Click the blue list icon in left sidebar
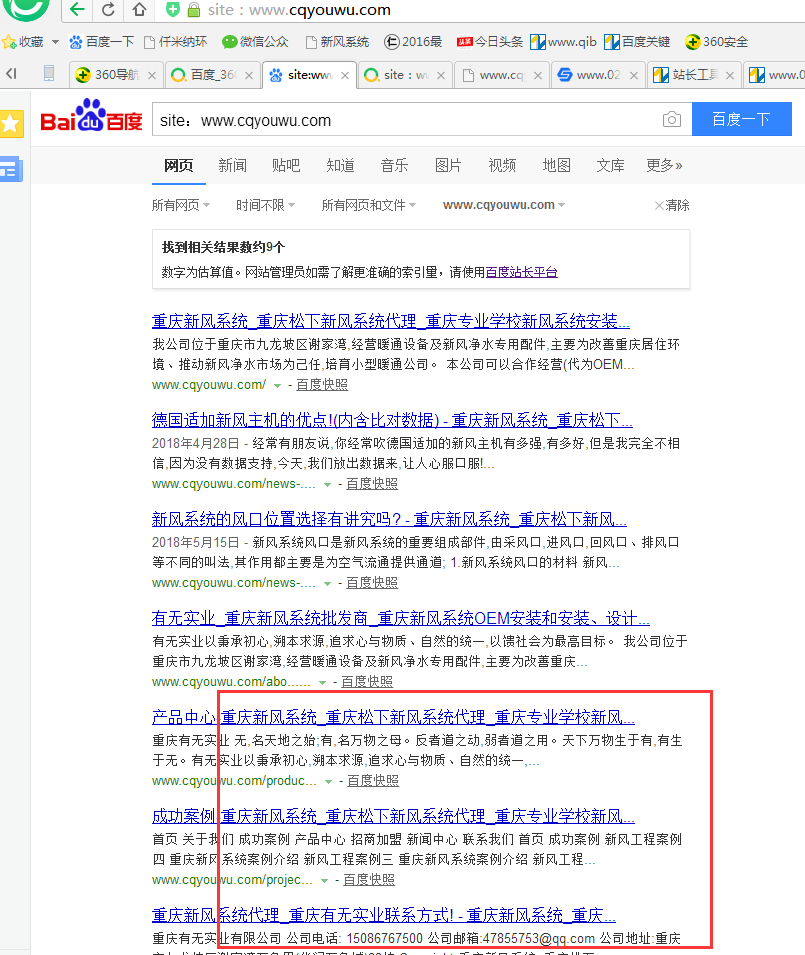805x955 pixels. point(10,169)
